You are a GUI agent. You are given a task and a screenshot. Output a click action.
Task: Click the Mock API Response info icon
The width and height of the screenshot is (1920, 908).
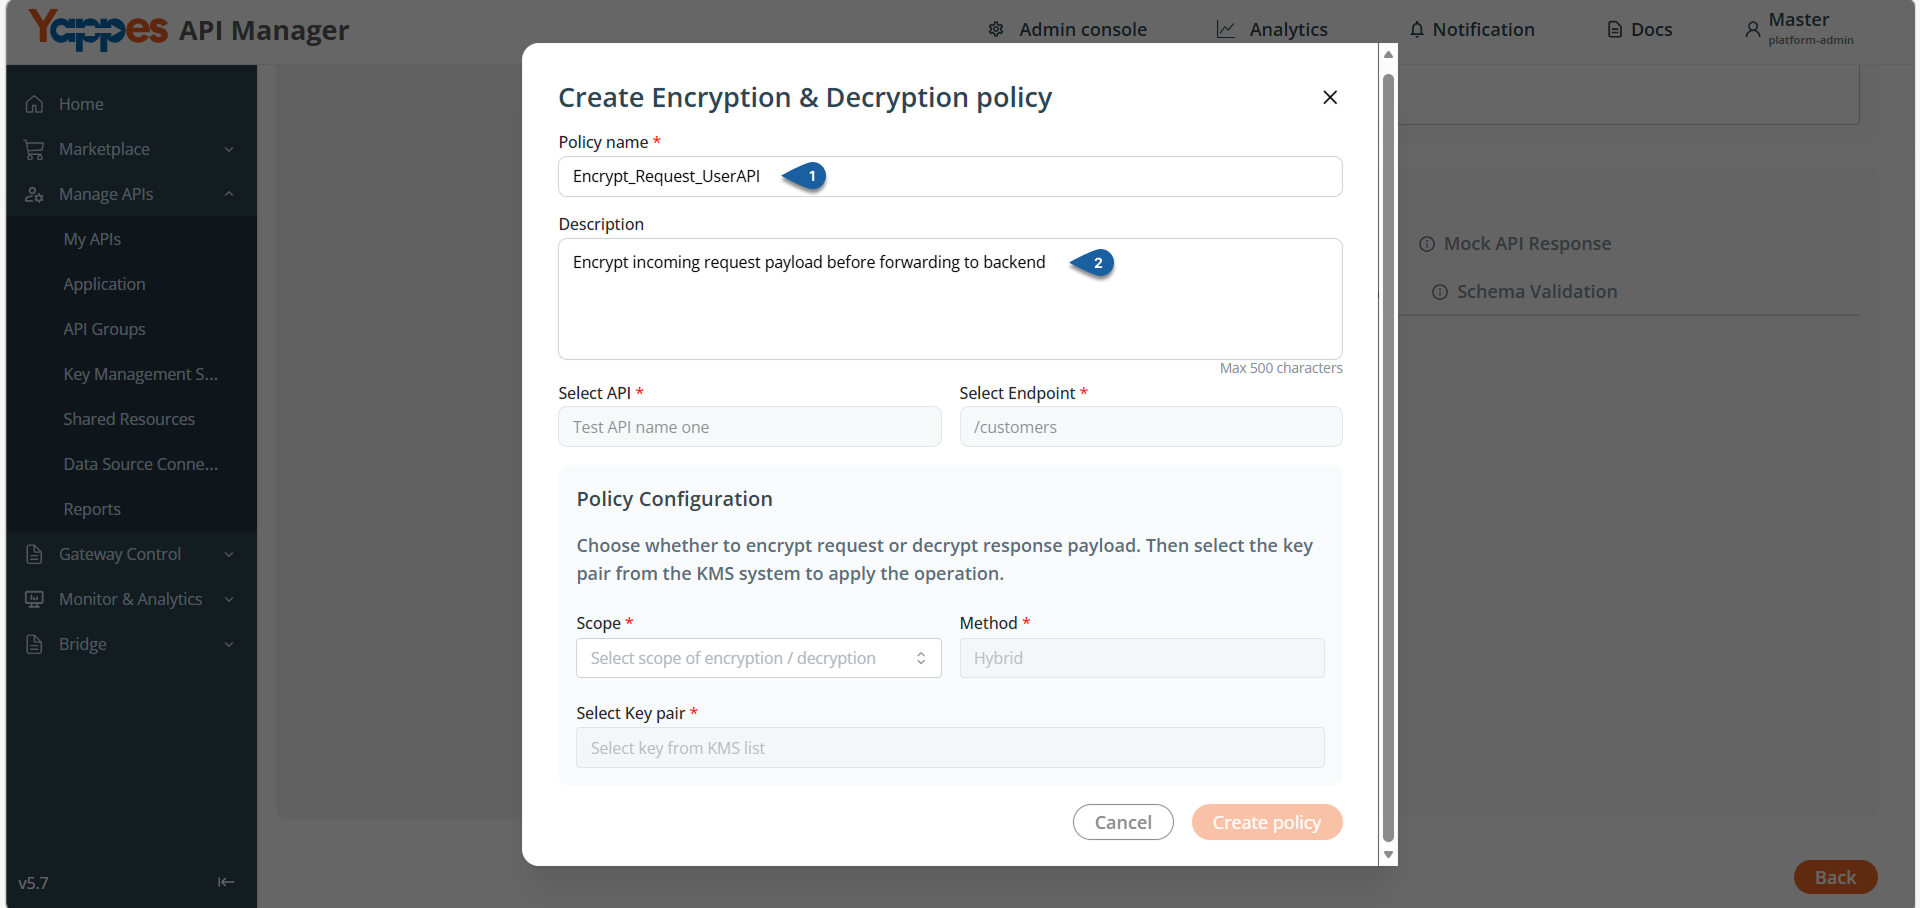coord(1427,244)
